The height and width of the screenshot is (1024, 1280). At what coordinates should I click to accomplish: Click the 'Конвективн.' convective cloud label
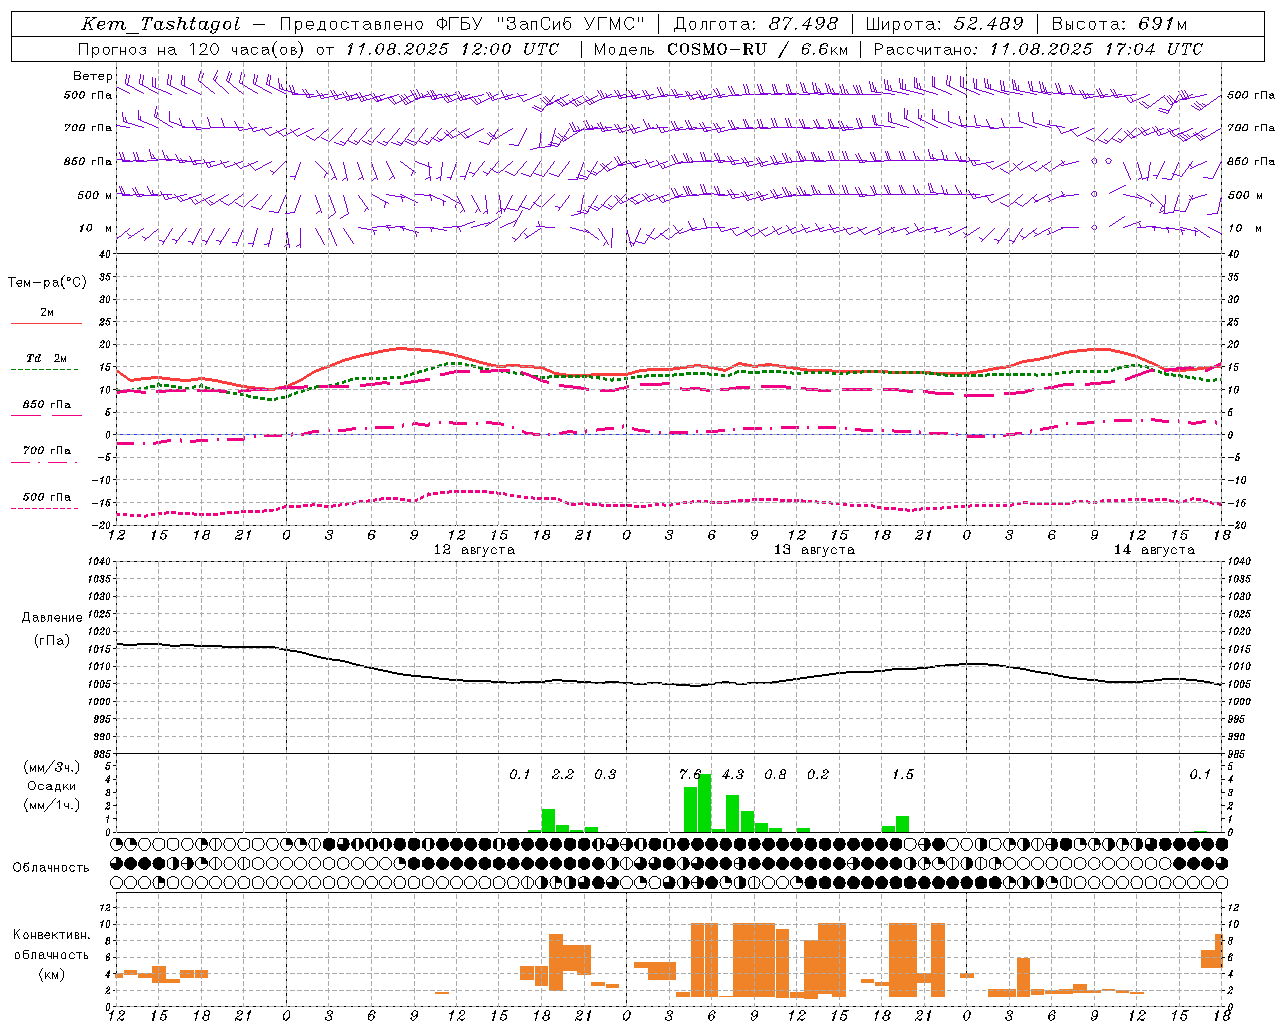pos(51,935)
